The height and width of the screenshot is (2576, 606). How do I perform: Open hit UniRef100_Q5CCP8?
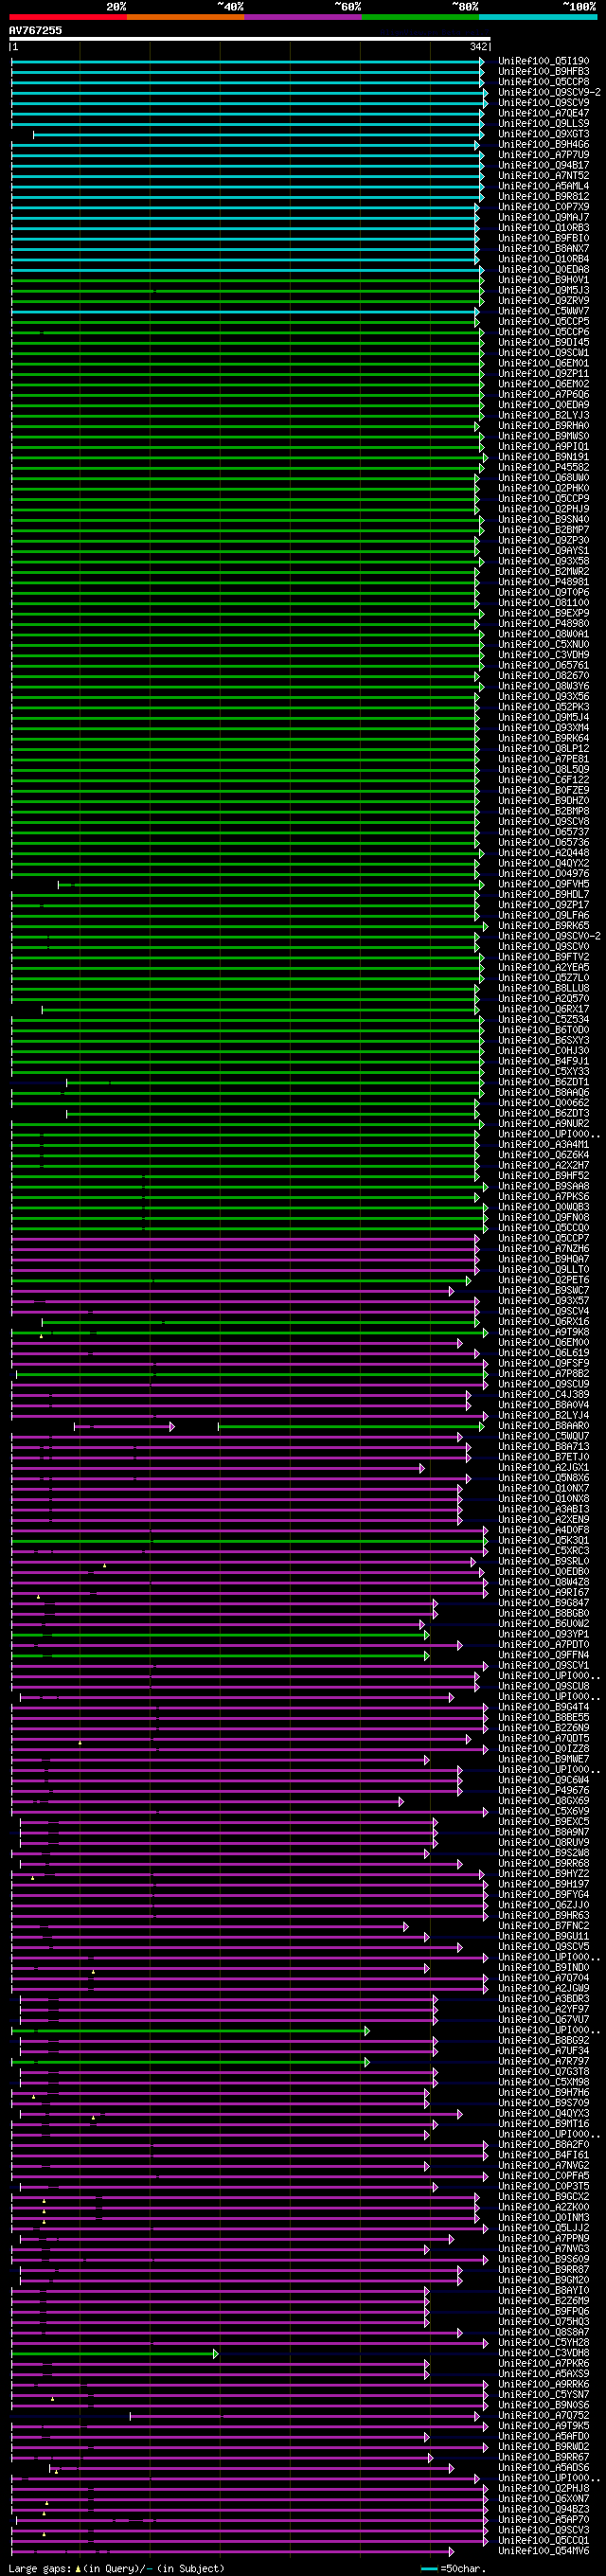tap(543, 82)
